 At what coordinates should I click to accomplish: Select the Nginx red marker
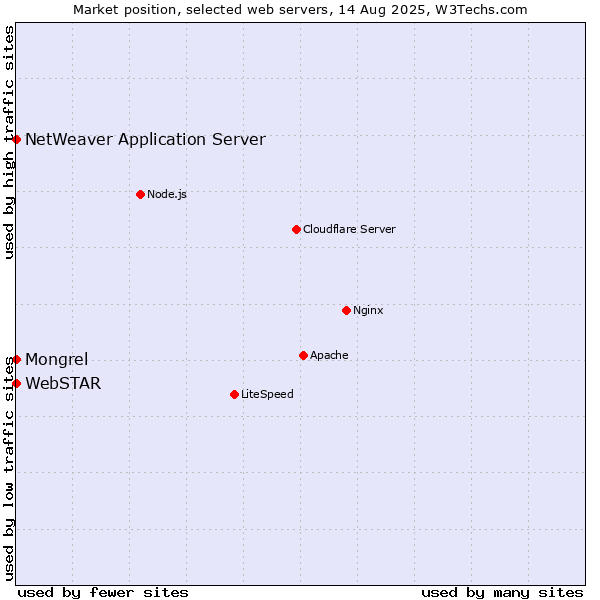346,310
